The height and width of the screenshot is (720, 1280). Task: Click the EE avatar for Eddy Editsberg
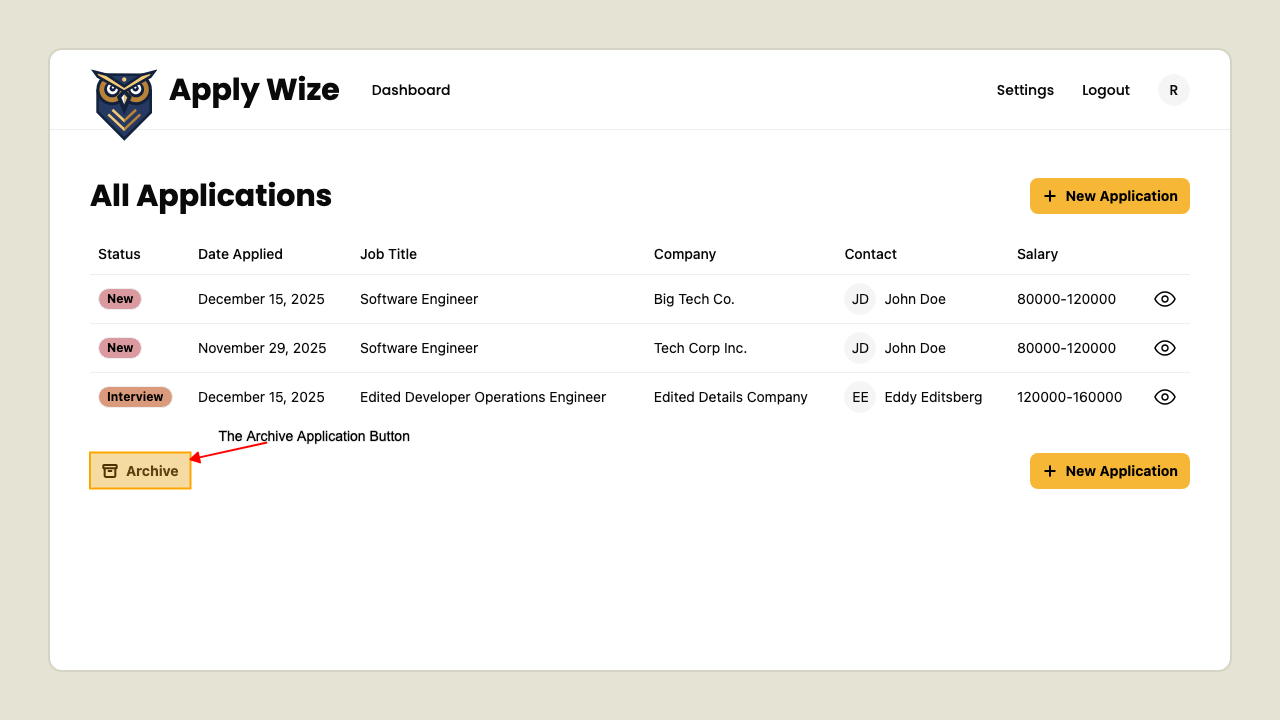pos(860,397)
